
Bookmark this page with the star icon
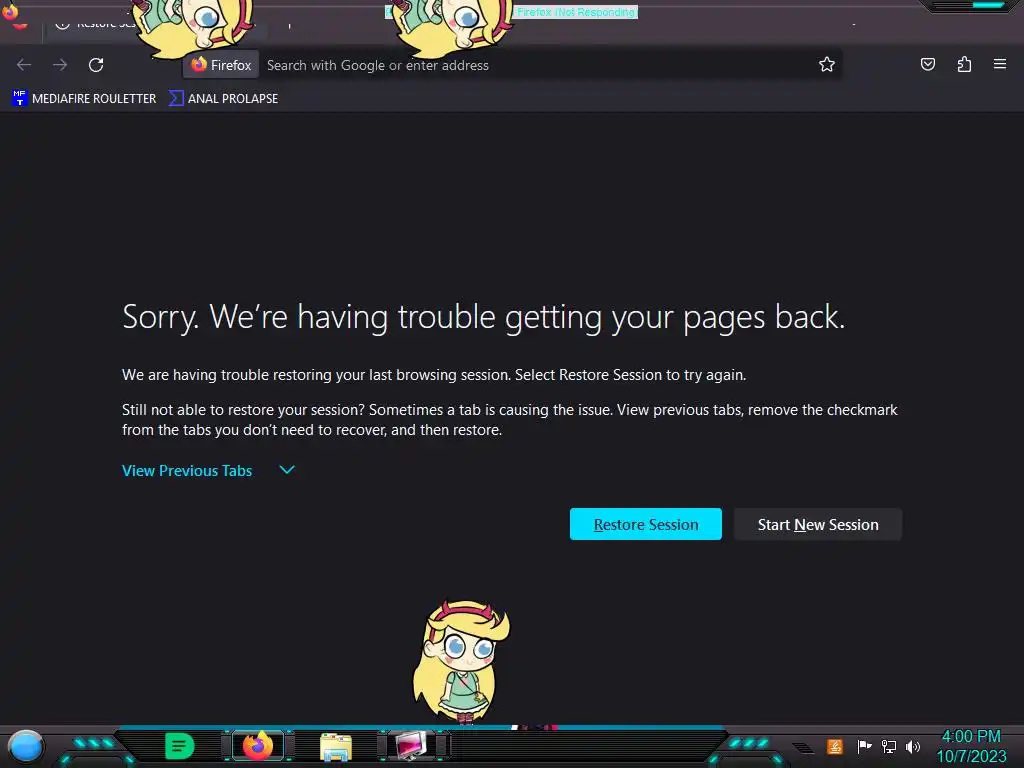827,64
